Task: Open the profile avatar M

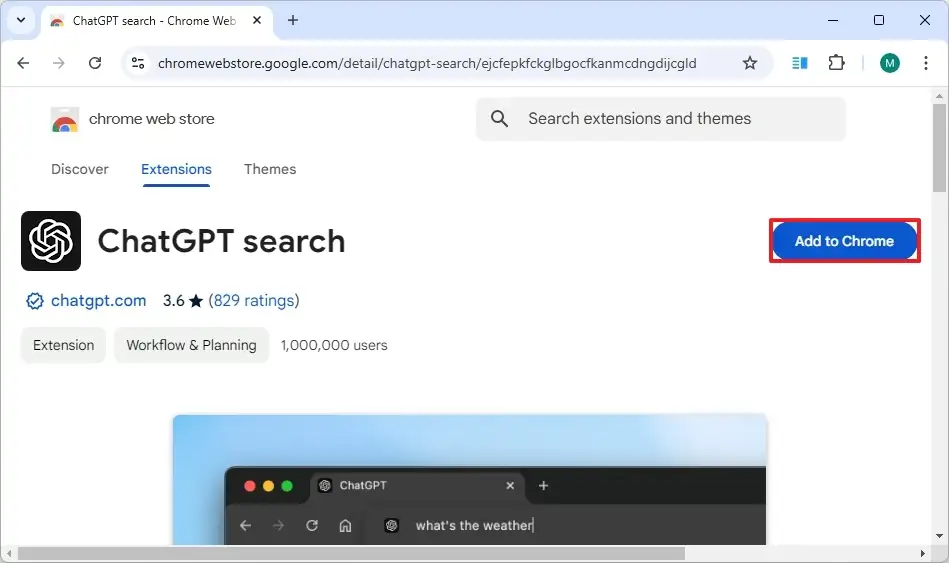Action: point(890,63)
